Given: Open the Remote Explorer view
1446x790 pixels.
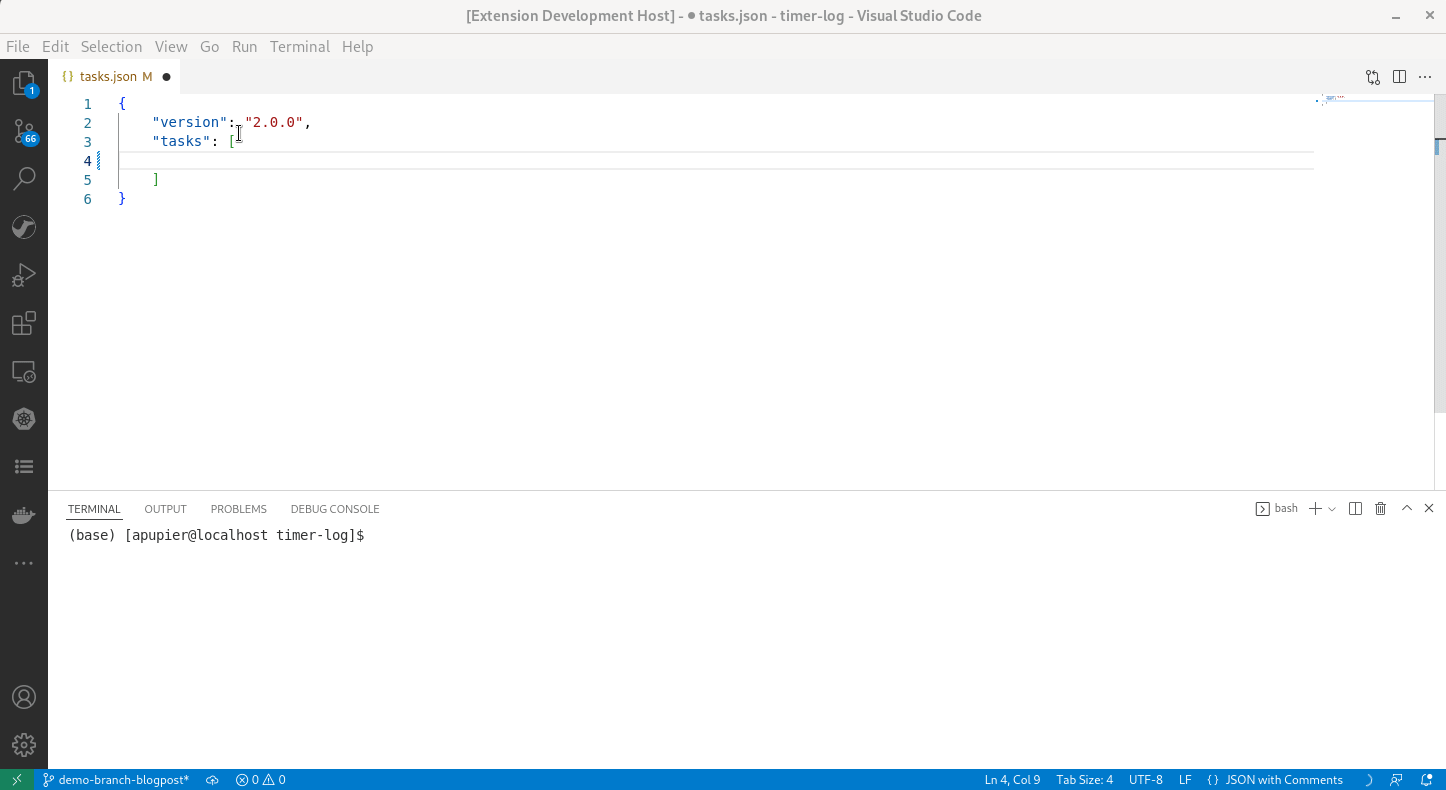Looking at the screenshot, I should click(24, 371).
